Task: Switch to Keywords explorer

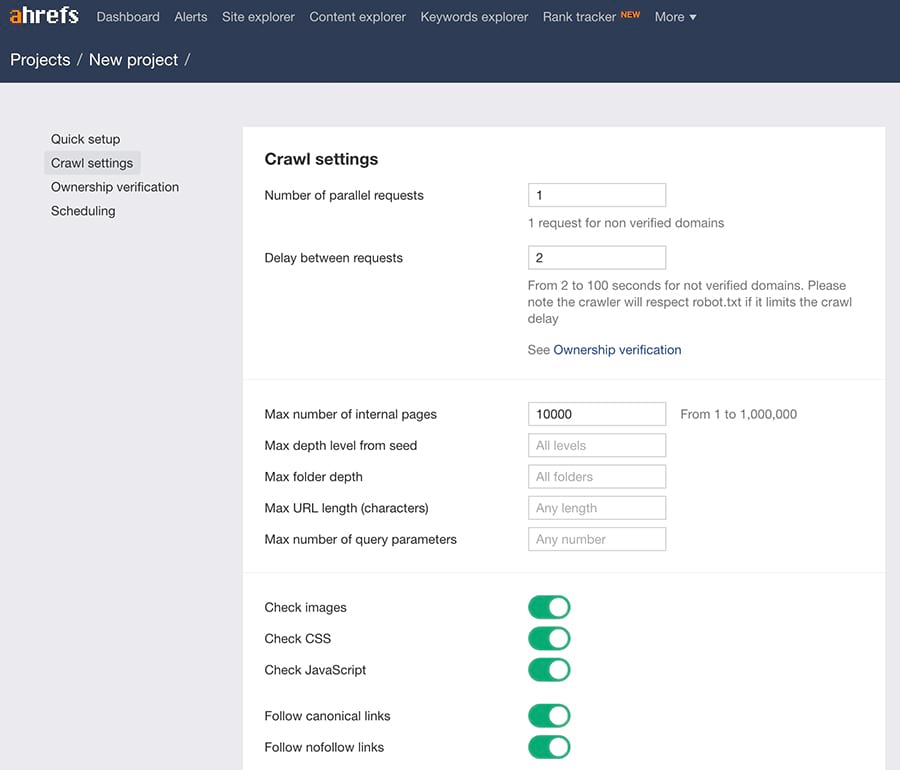Action: click(x=473, y=16)
